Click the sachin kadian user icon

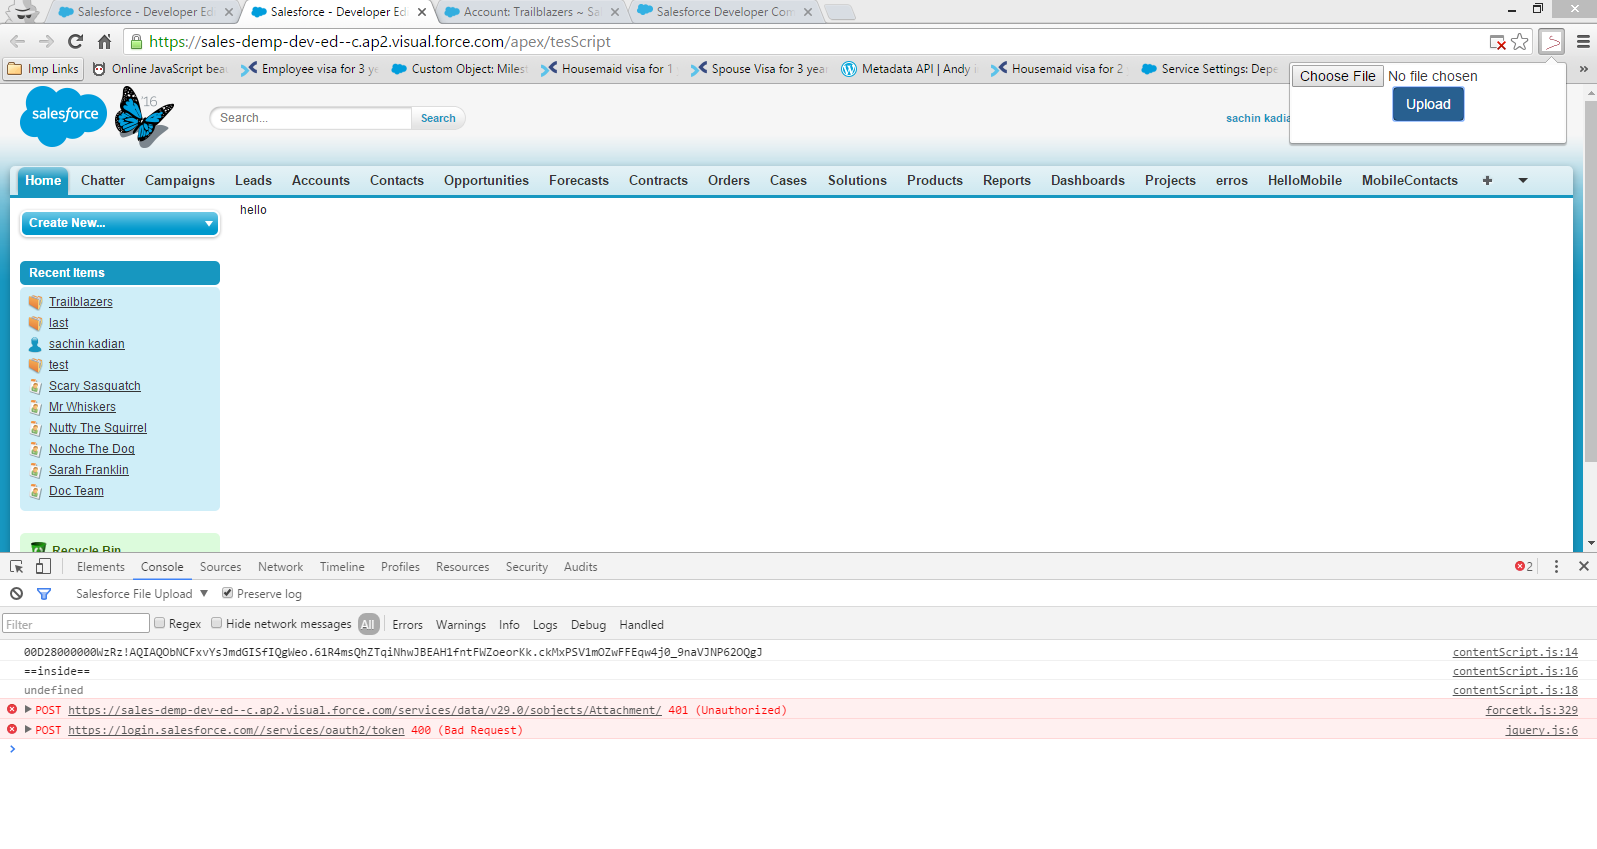coord(36,344)
